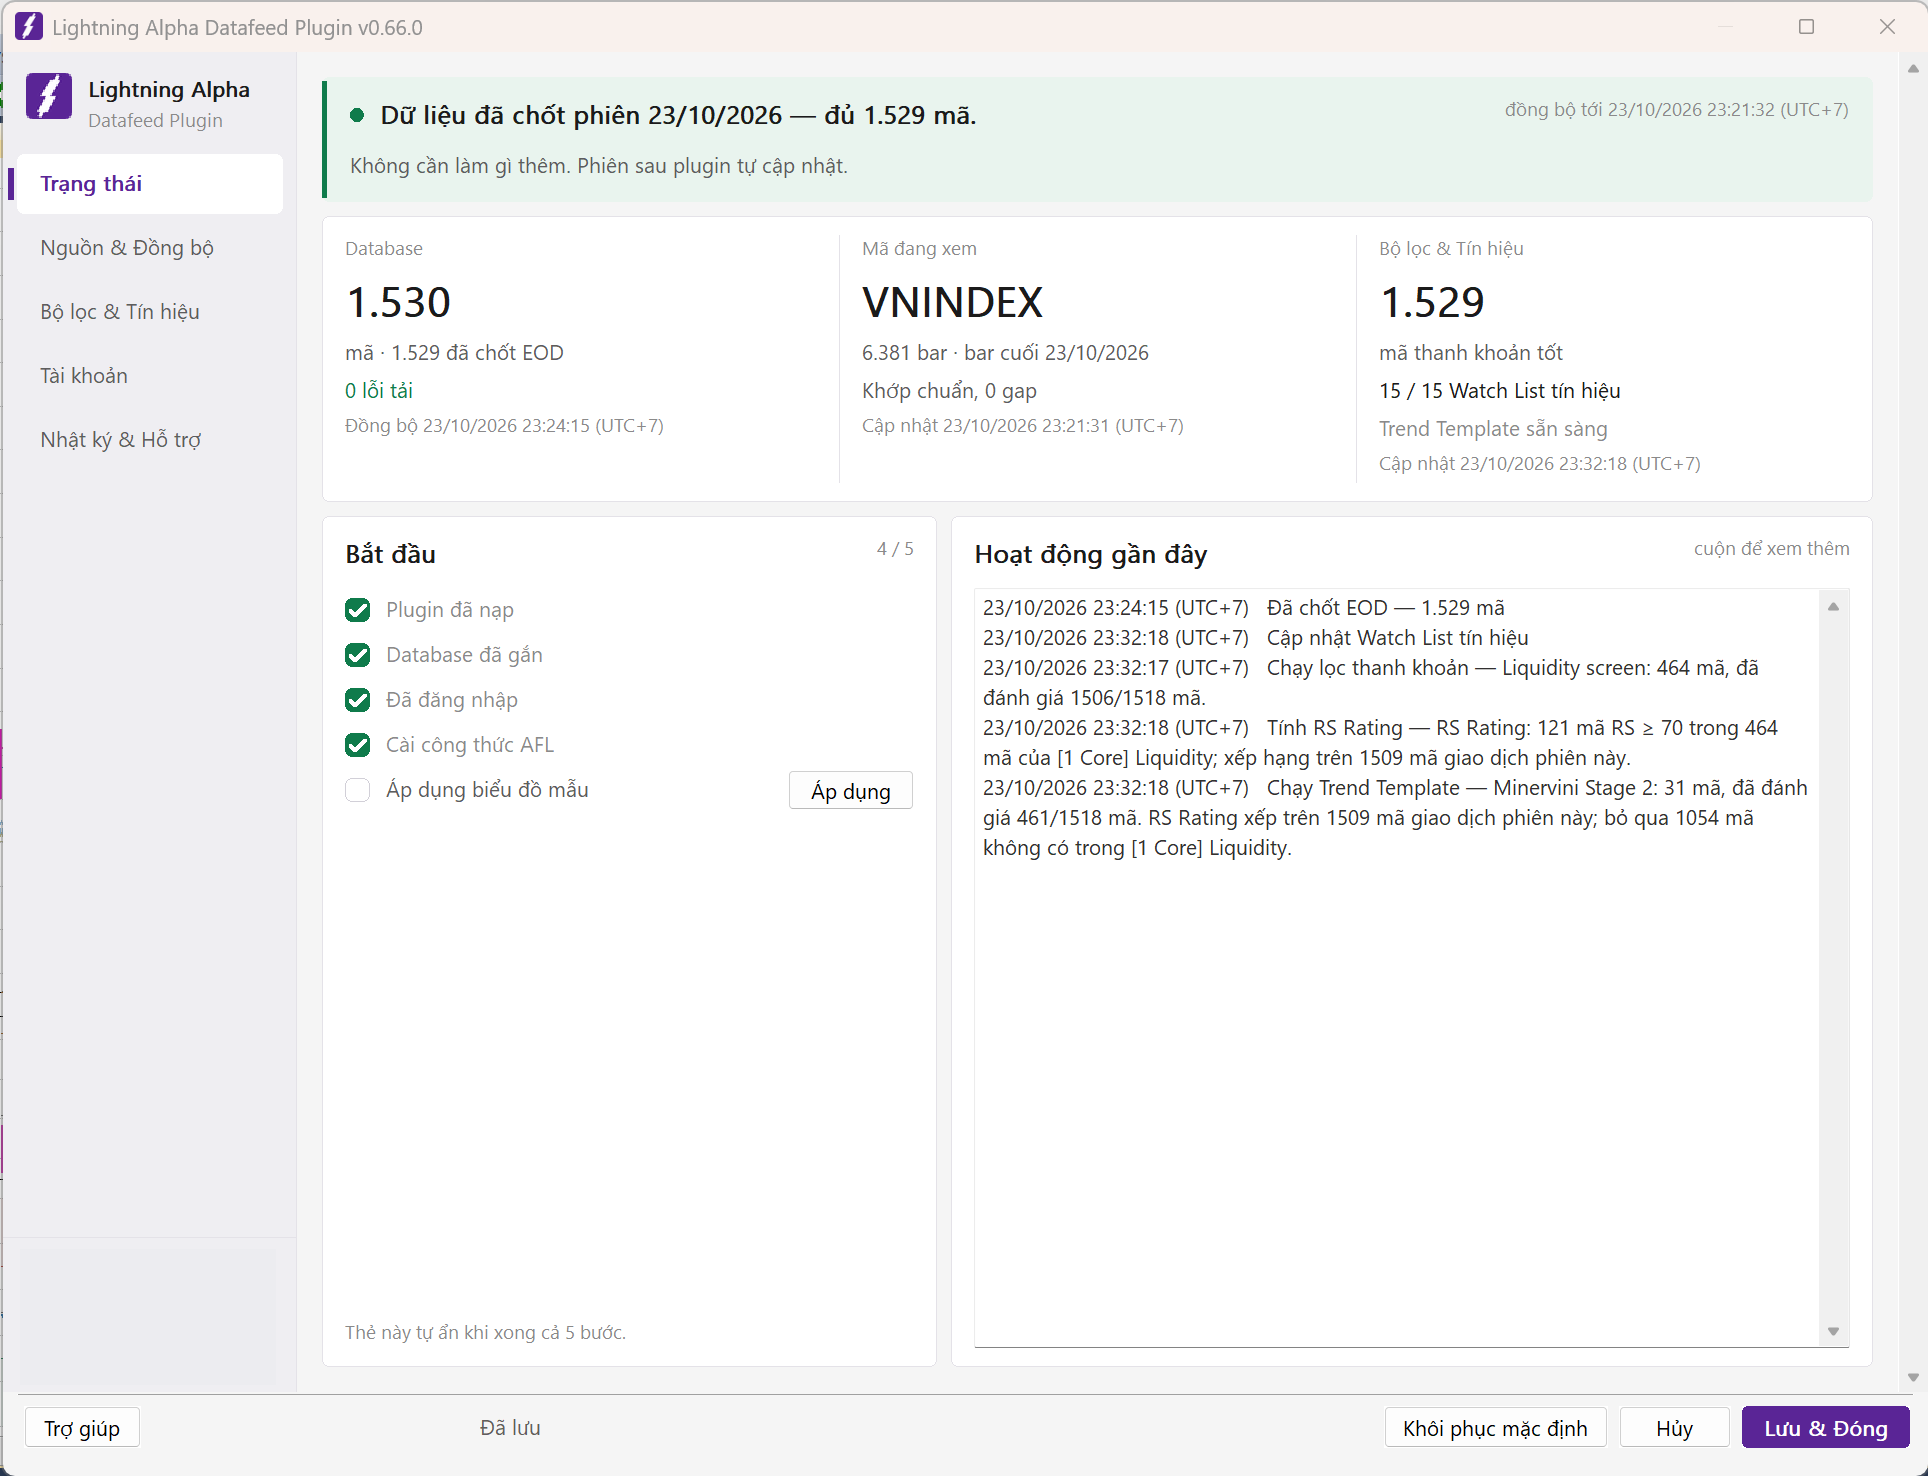Click the VNINDEX symbol heading
The width and height of the screenshot is (1928, 1476).
point(952,302)
